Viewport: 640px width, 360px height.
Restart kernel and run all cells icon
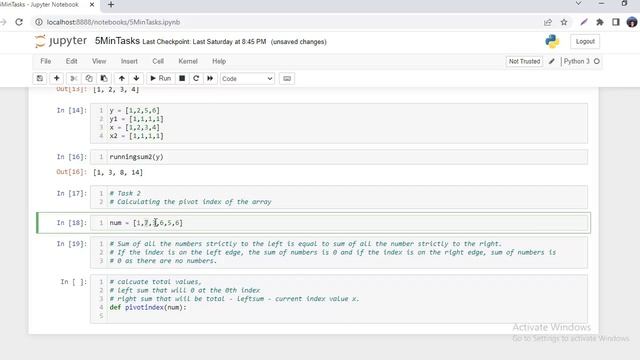pyautogui.click(x=210, y=78)
